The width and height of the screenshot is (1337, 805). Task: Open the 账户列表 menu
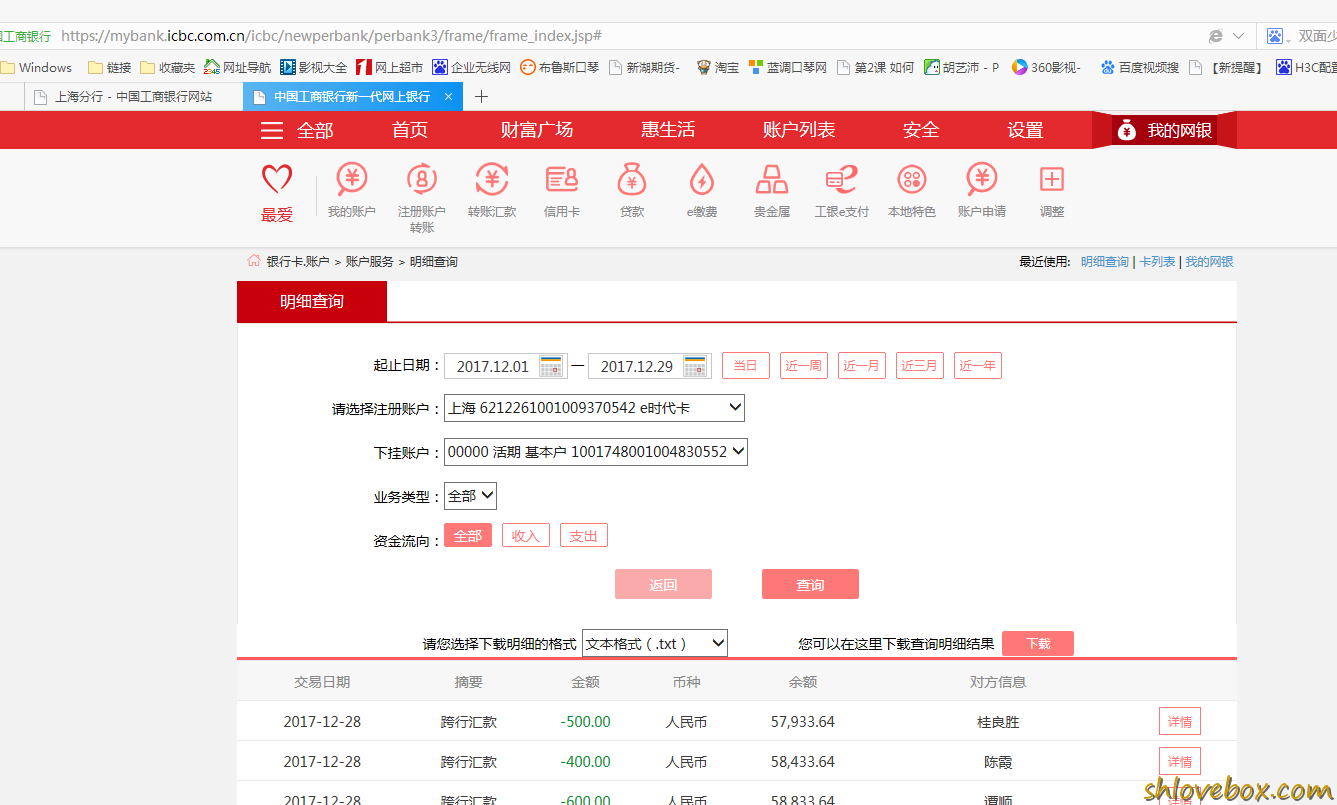799,130
